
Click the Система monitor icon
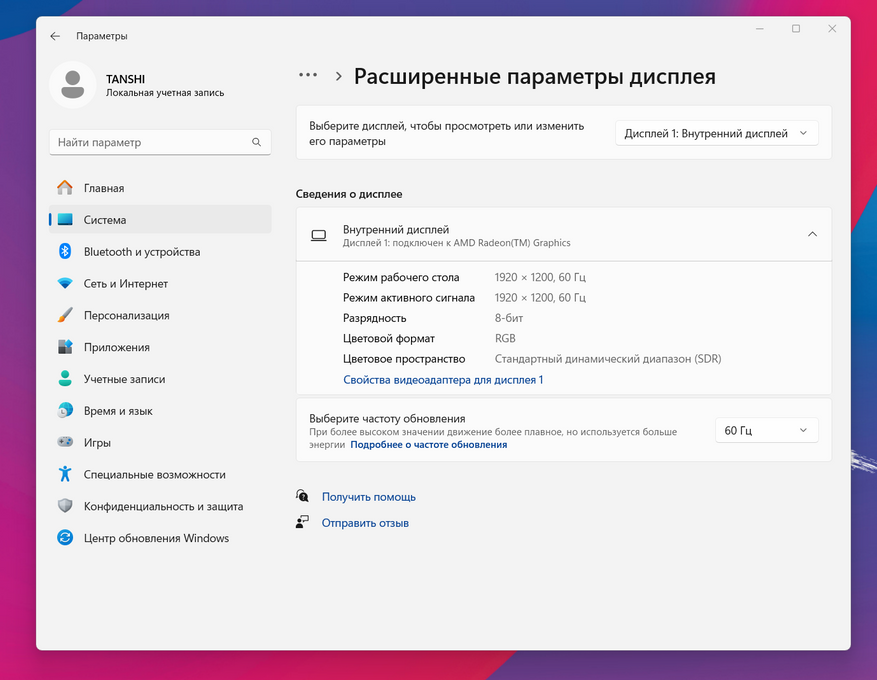[65, 220]
